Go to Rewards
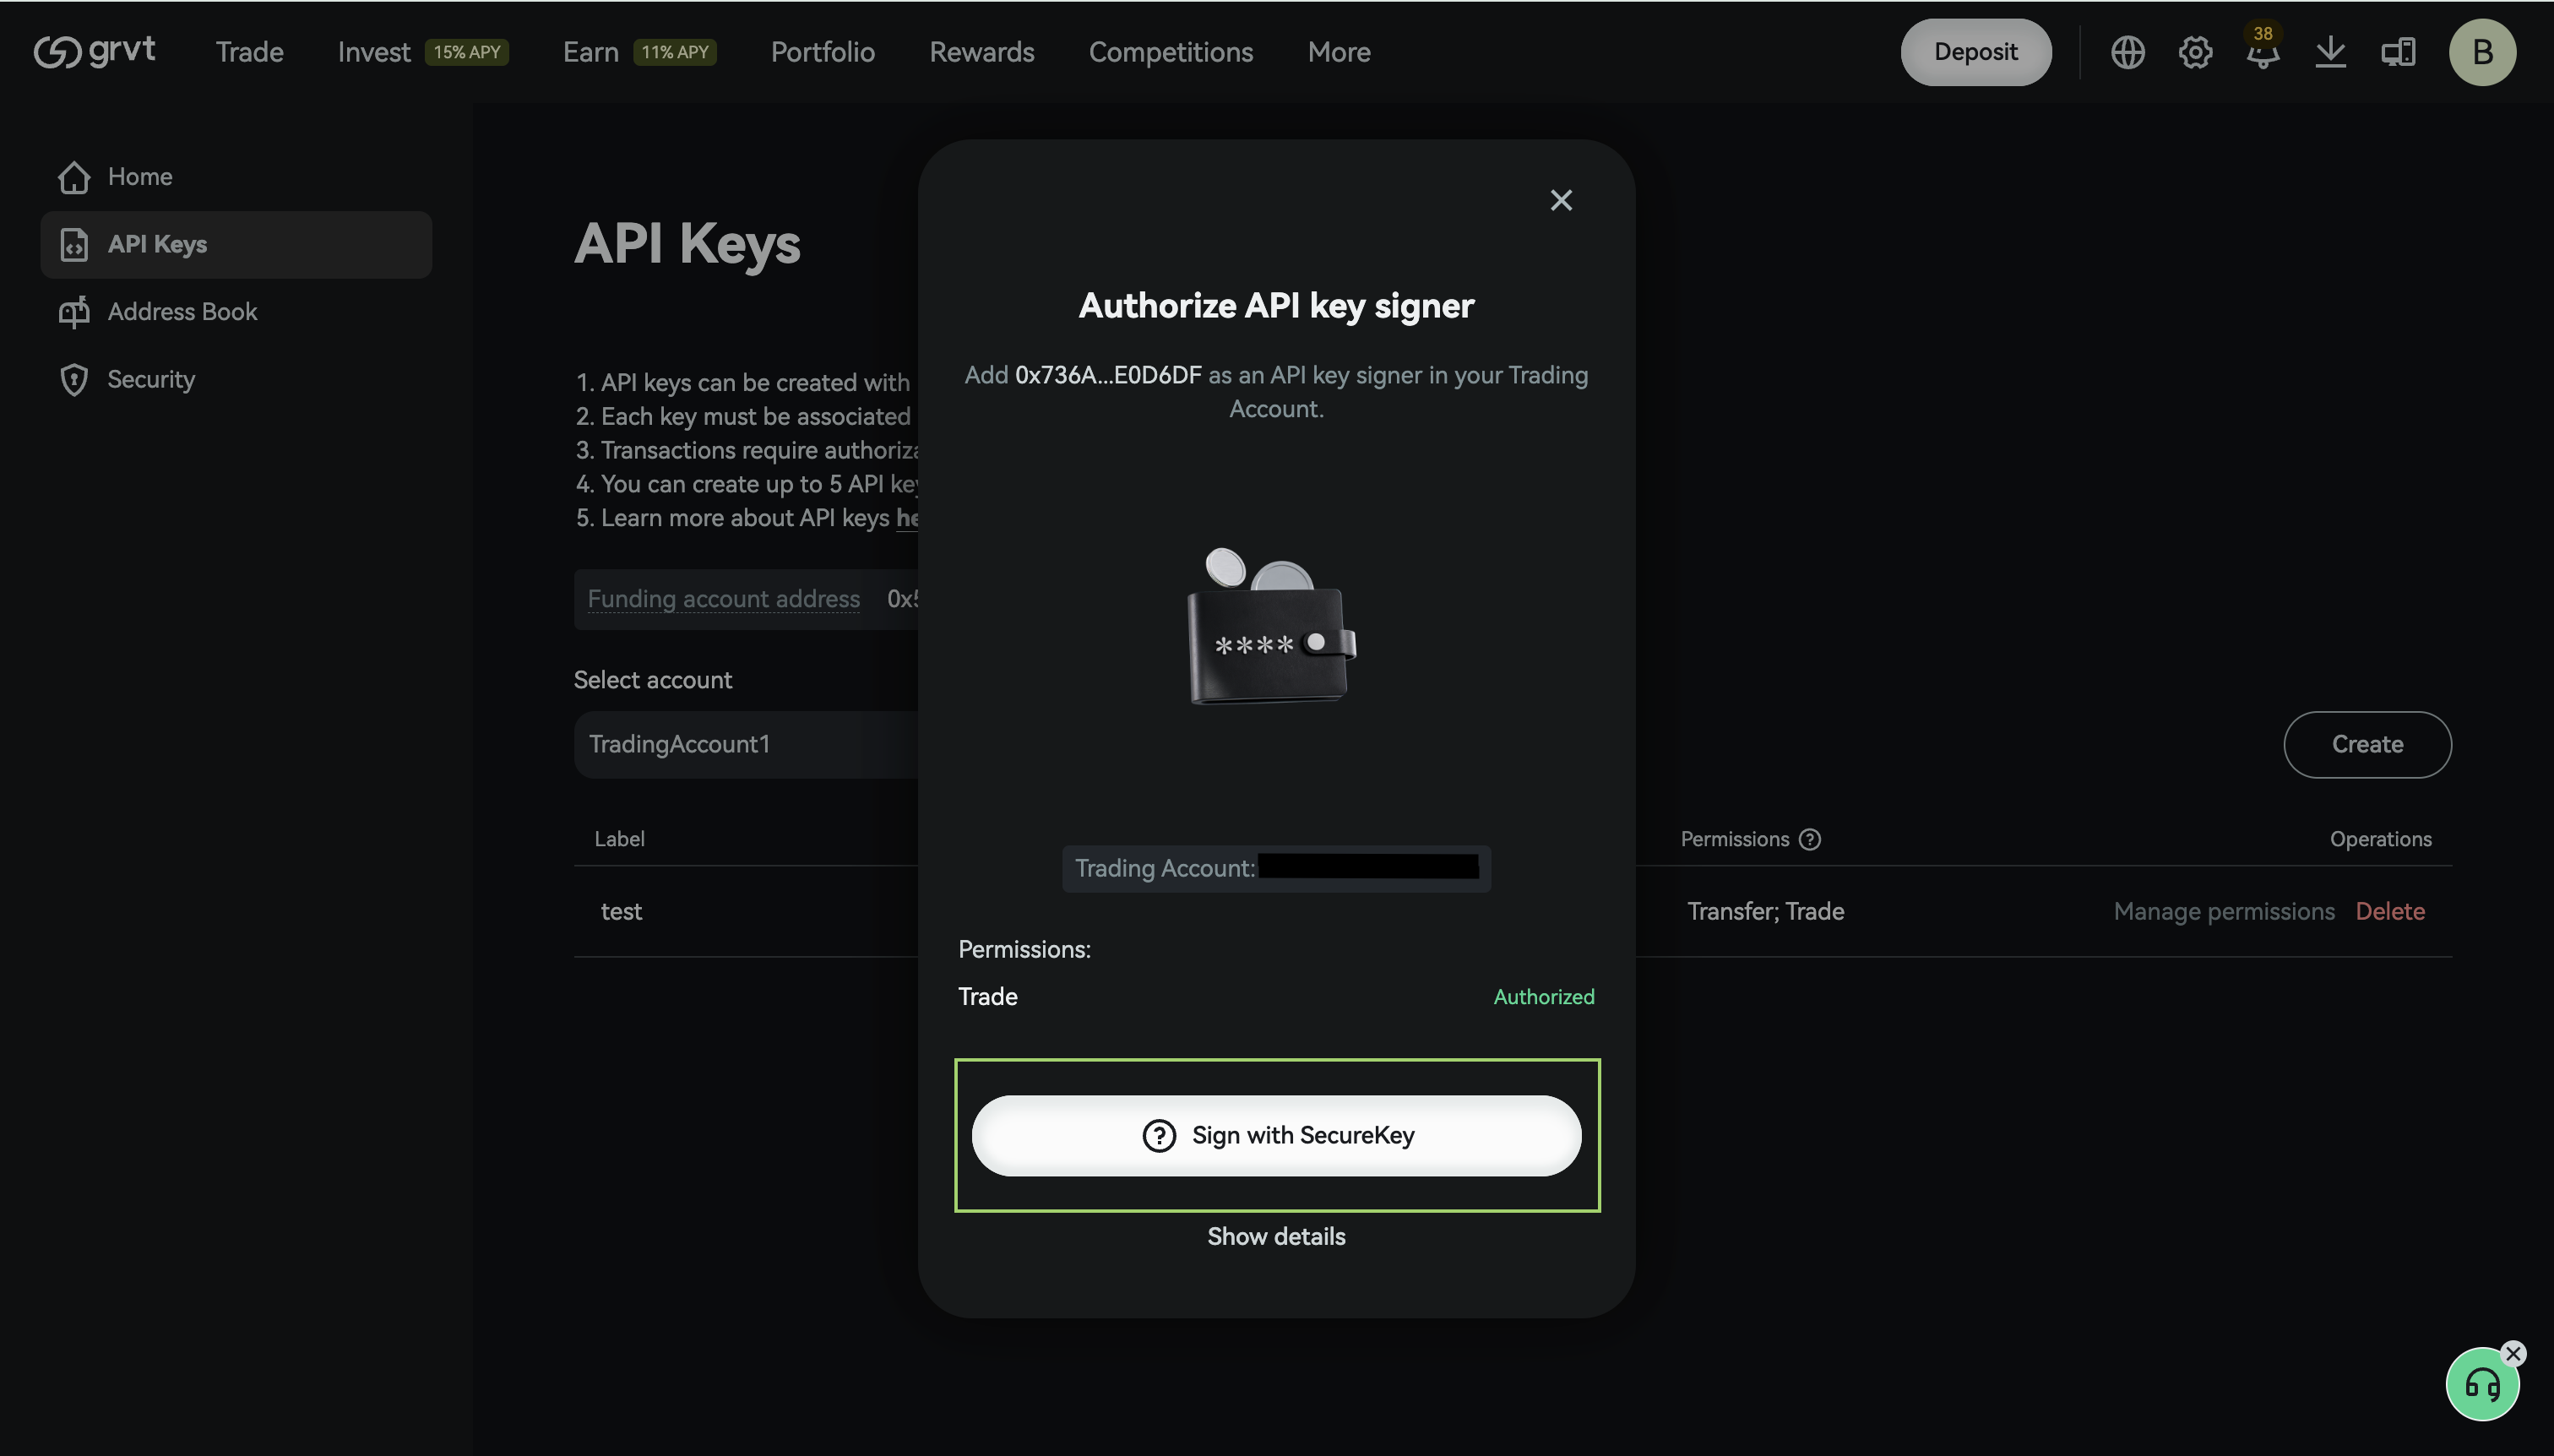The width and height of the screenshot is (2554, 1456). pyautogui.click(x=981, y=52)
